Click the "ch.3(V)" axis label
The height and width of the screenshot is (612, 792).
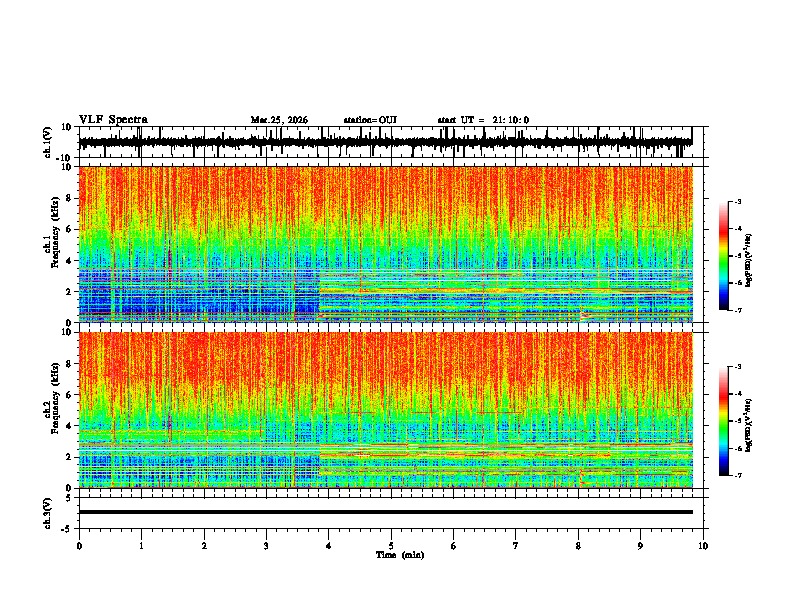tap(48, 513)
